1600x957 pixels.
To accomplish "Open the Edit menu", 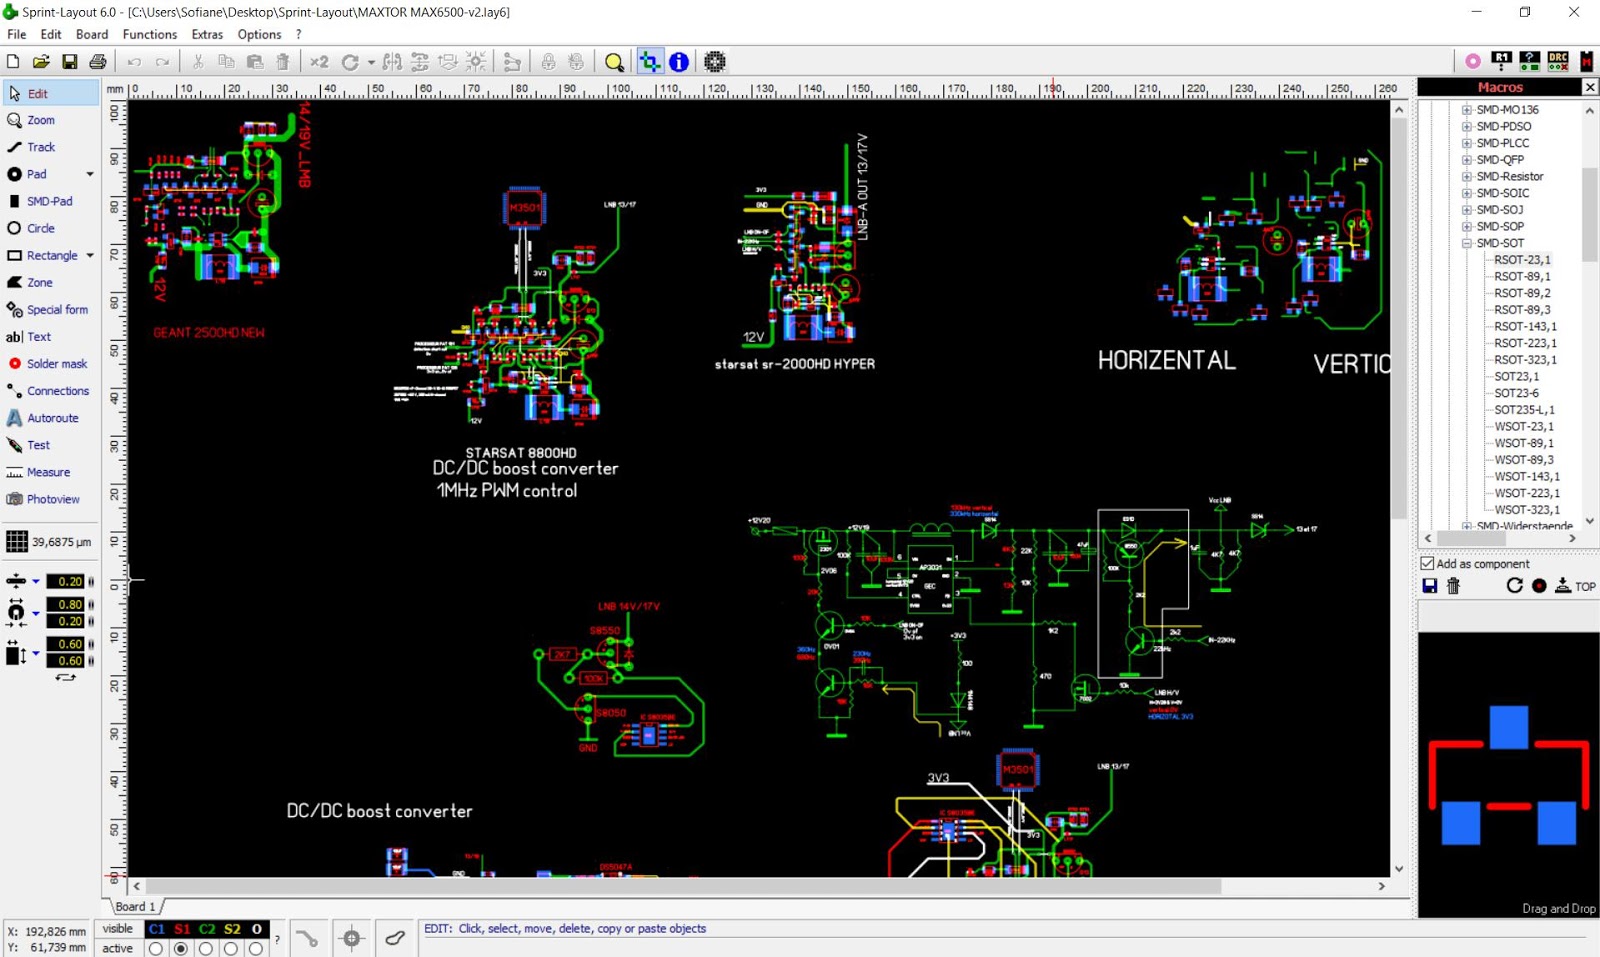I will point(51,34).
